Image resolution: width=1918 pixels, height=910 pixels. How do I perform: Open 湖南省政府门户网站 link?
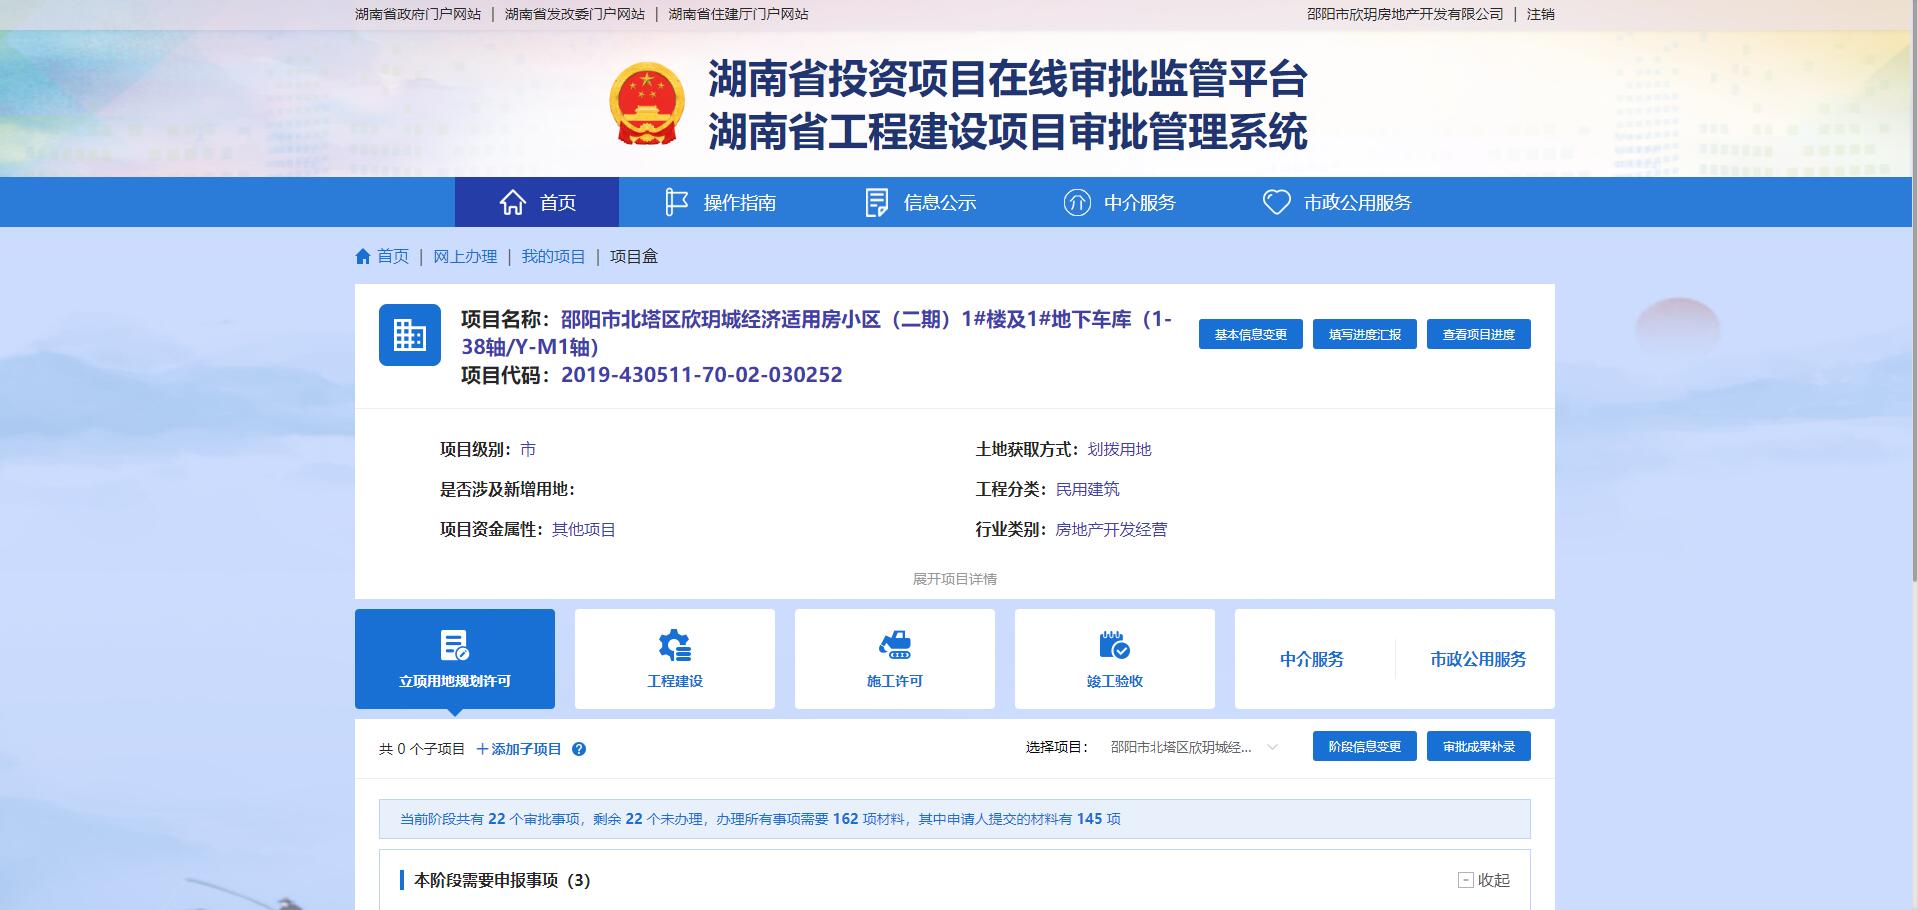pyautogui.click(x=418, y=14)
